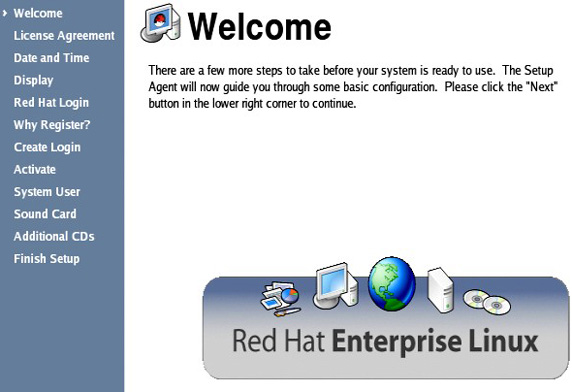This screenshot has height=392, width=572.
Task: Select the Sound Card step
Action: click(x=45, y=214)
